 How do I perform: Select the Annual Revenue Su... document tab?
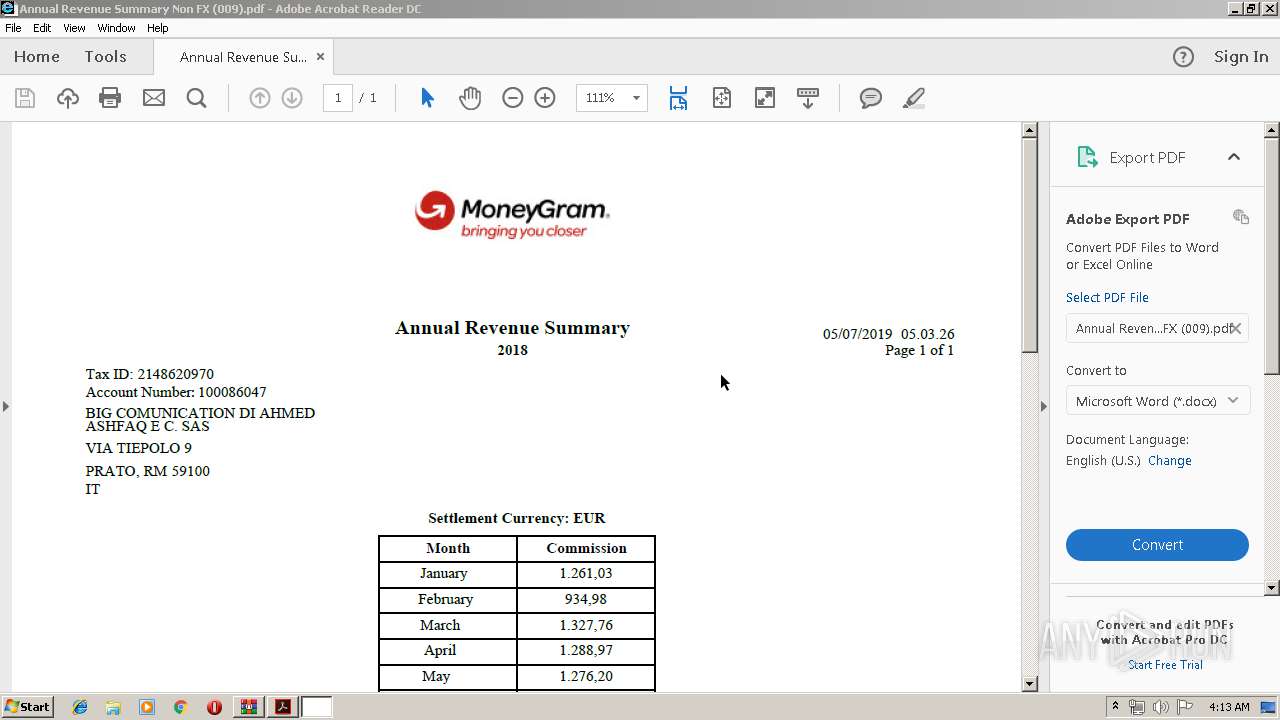point(243,57)
